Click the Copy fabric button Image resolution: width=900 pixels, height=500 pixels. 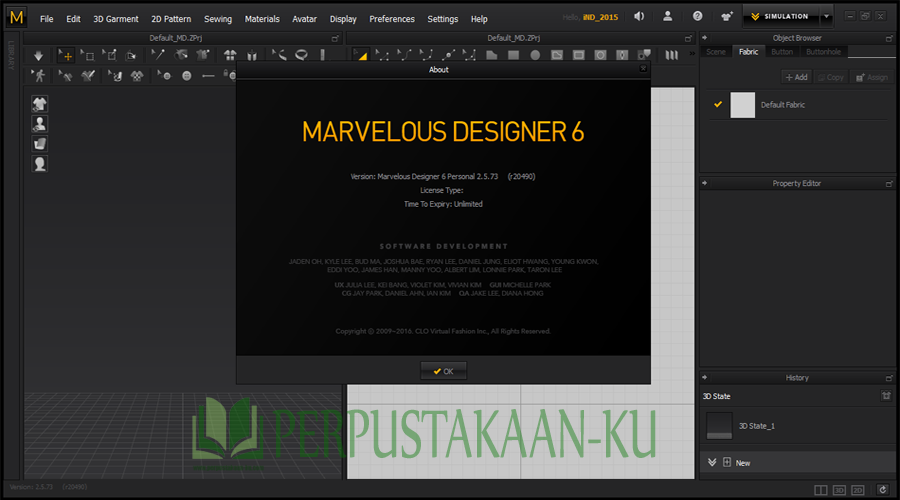(x=831, y=77)
